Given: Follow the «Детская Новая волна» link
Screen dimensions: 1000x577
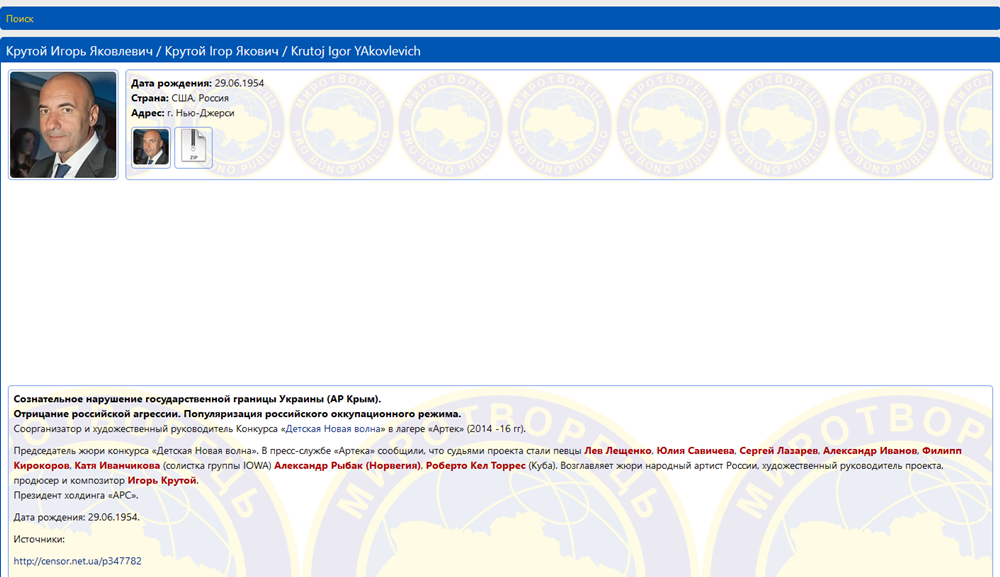Looking at the screenshot, I should (333, 429).
